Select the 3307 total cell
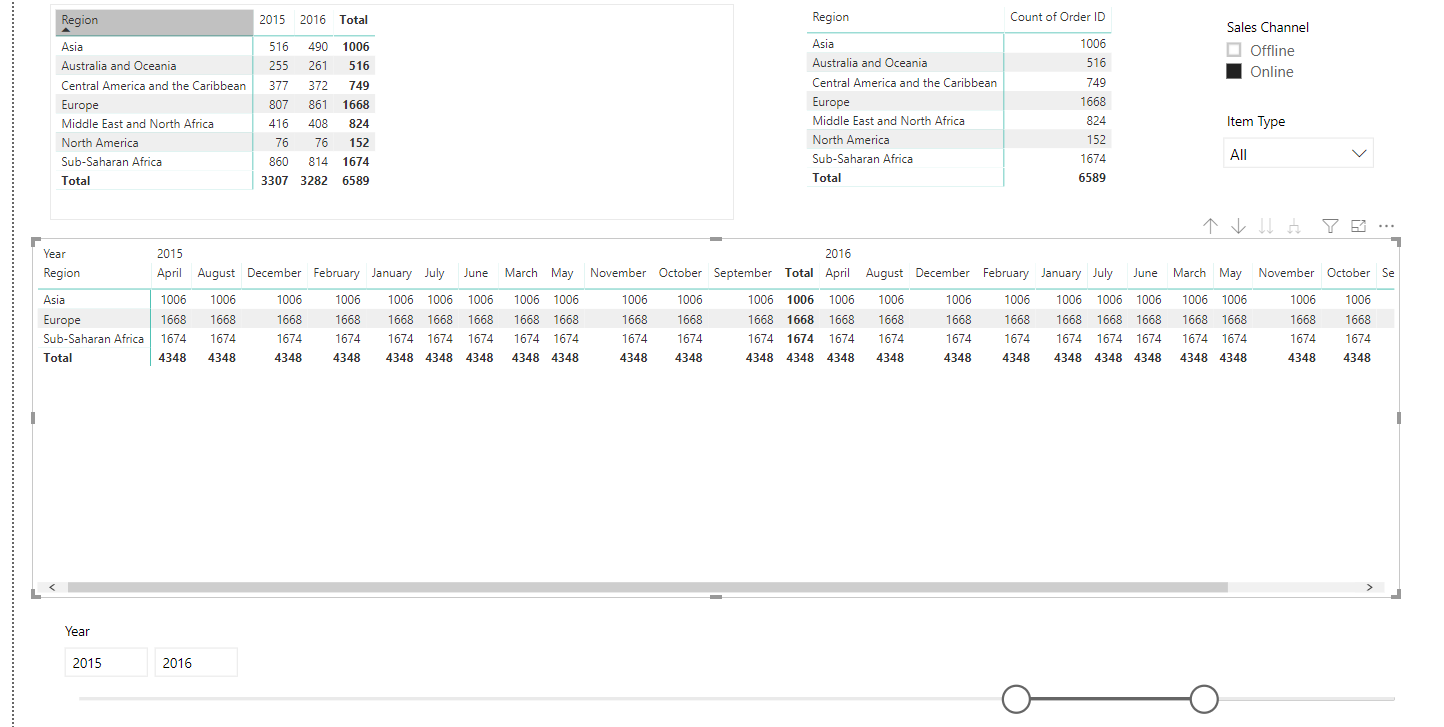1444x727 pixels. 275,181
